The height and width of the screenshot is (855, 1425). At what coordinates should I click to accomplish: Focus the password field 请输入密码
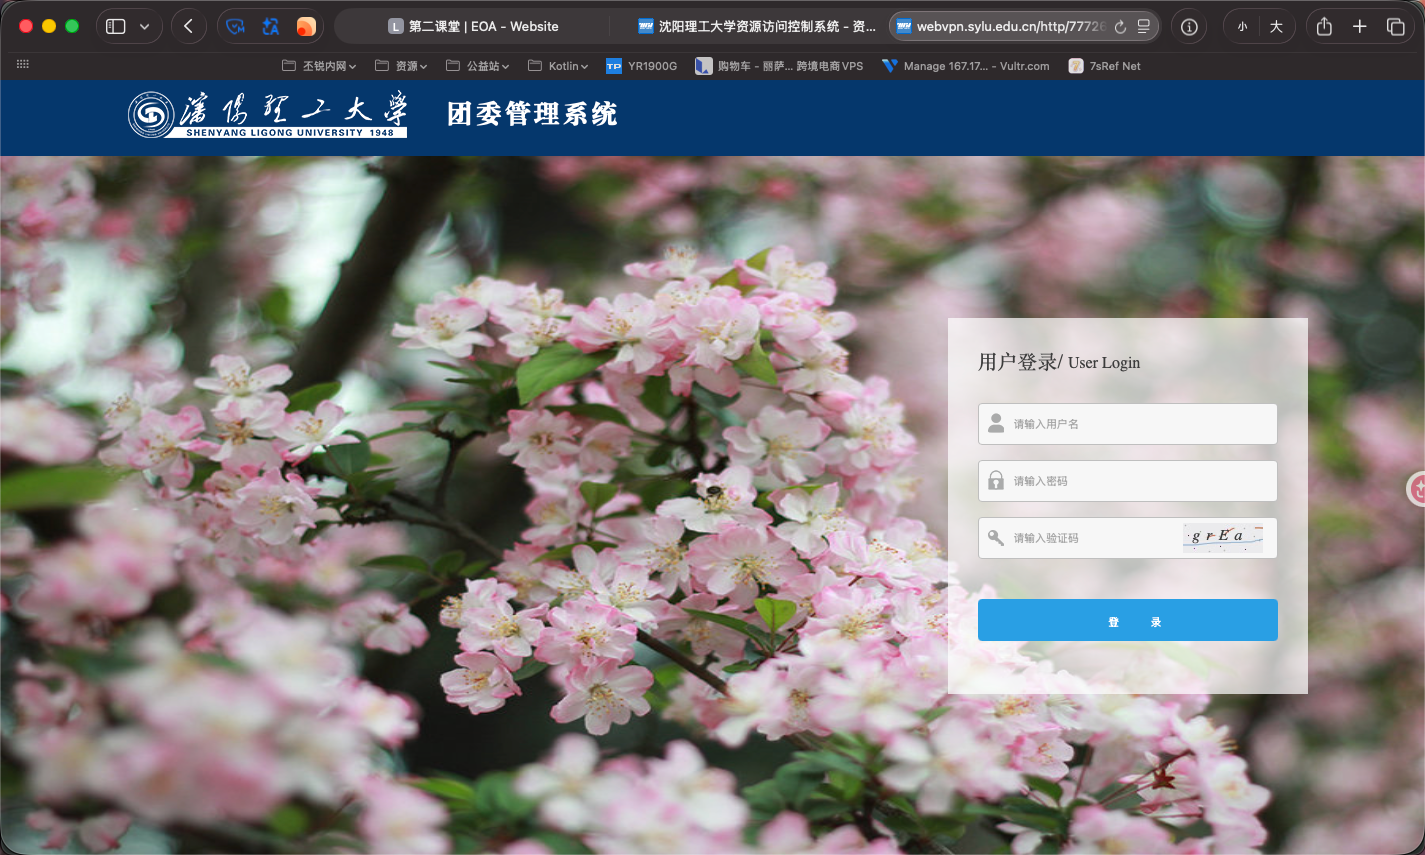click(1128, 481)
